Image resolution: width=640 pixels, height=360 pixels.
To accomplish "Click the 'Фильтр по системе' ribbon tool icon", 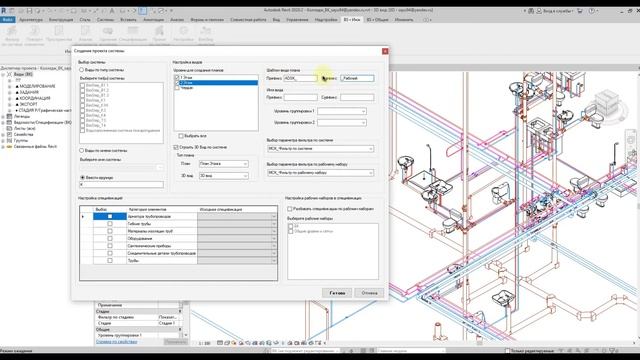I will coord(11,31).
